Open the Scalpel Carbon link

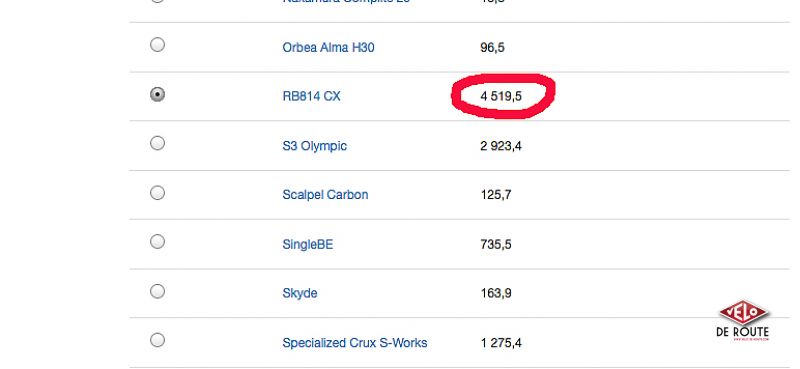325,195
